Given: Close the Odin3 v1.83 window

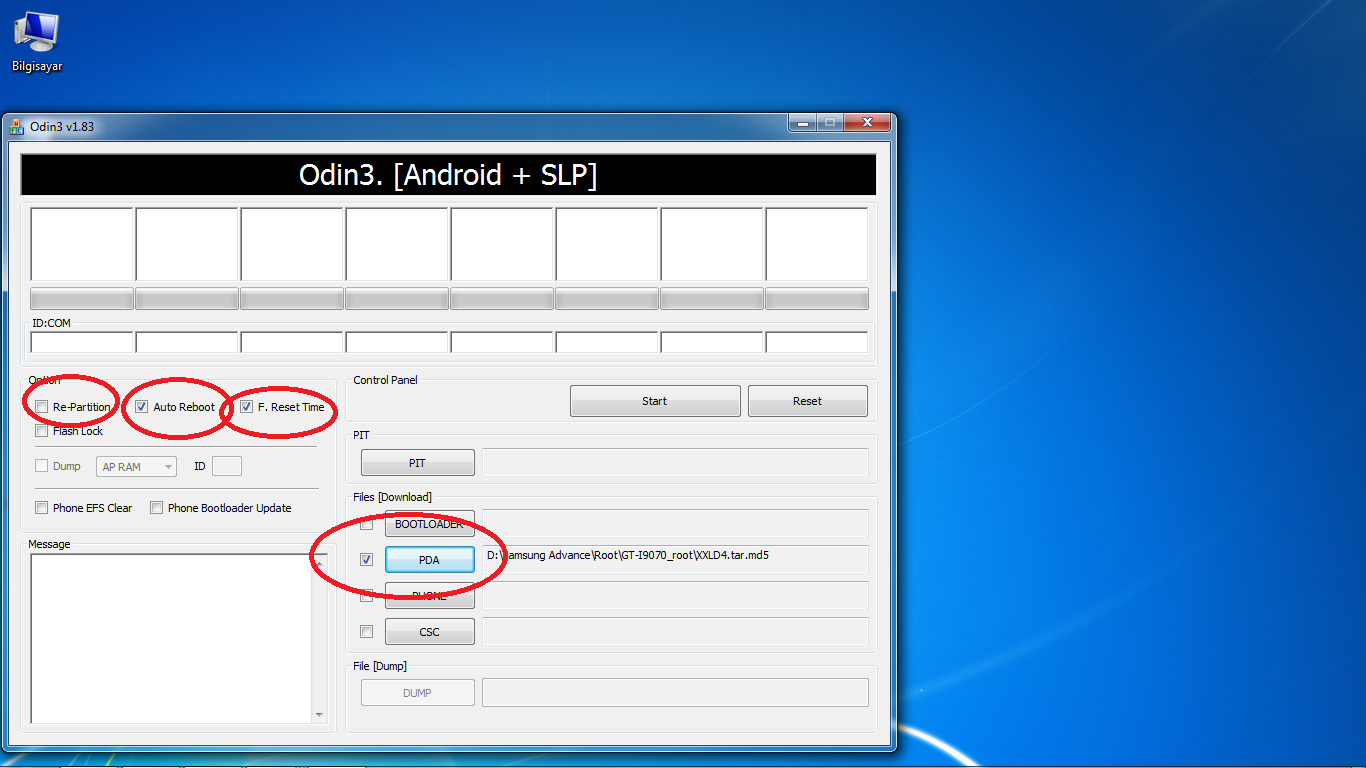Looking at the screenshot, I should pos(867,122).
